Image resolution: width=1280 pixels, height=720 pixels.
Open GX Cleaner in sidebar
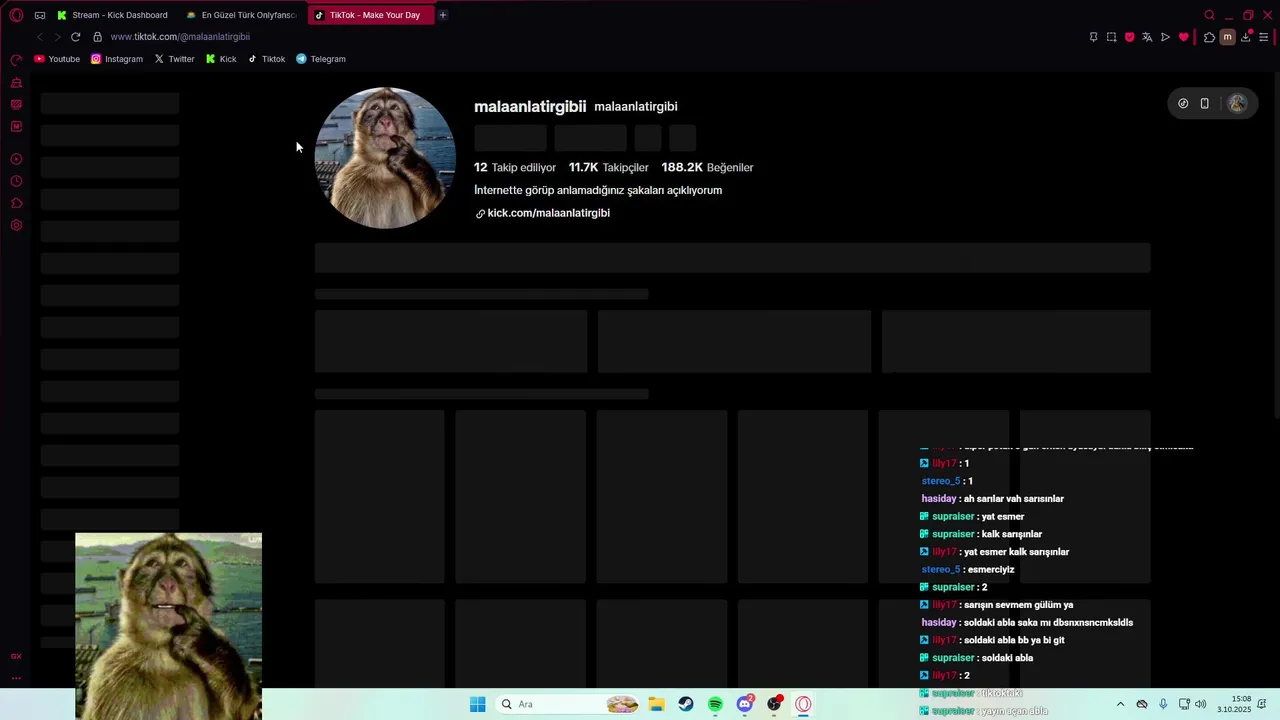16,83
